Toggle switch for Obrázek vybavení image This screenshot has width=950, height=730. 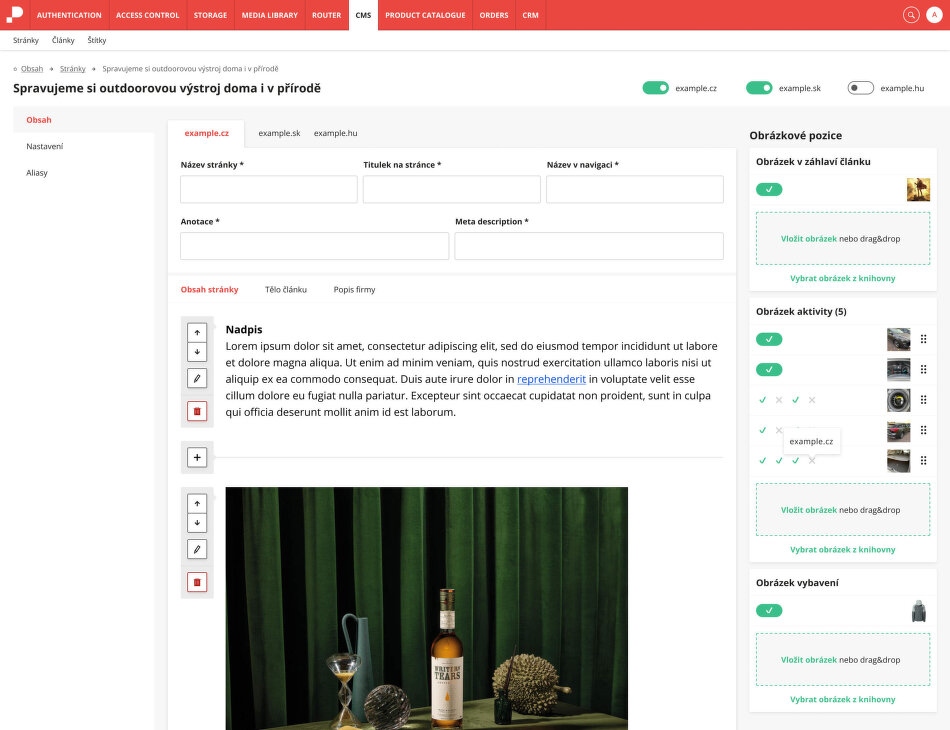(769, 611)
